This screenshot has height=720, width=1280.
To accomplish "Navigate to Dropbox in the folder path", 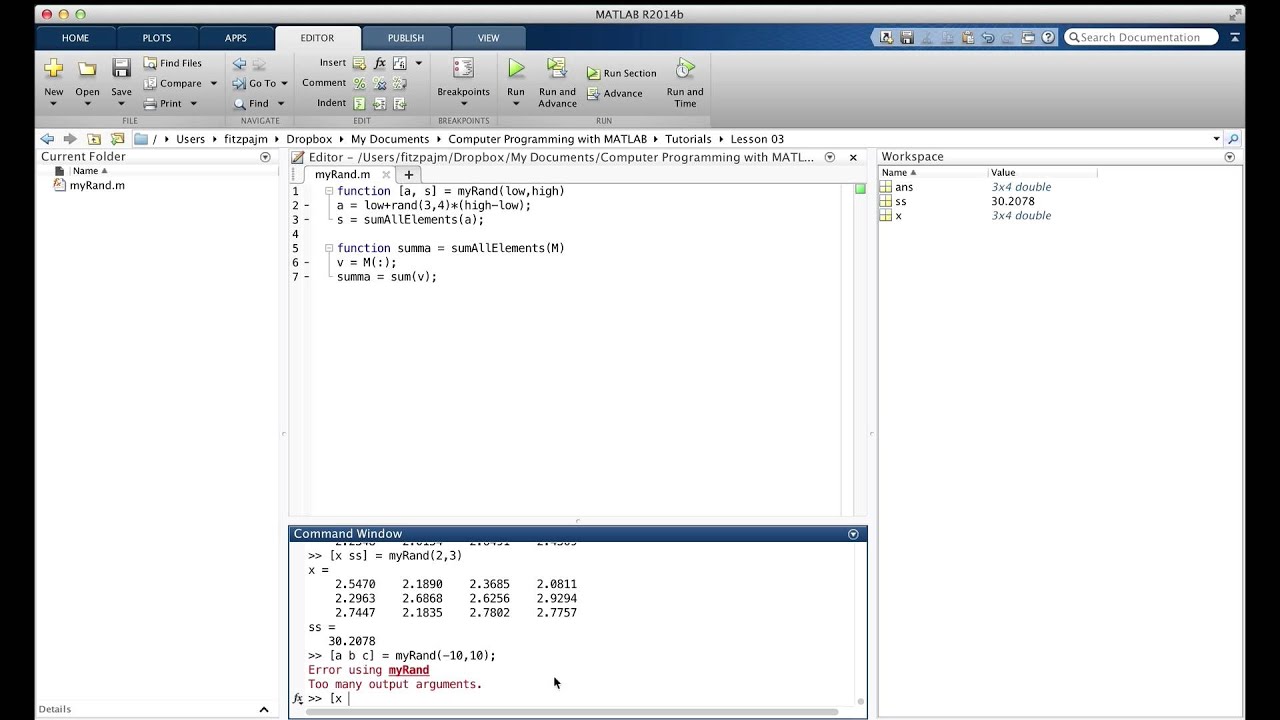I will point(309,139).
